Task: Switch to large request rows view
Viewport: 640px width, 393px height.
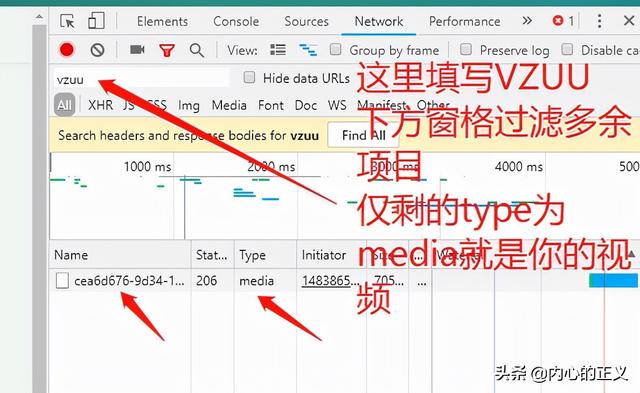Action: pos(278,50)
